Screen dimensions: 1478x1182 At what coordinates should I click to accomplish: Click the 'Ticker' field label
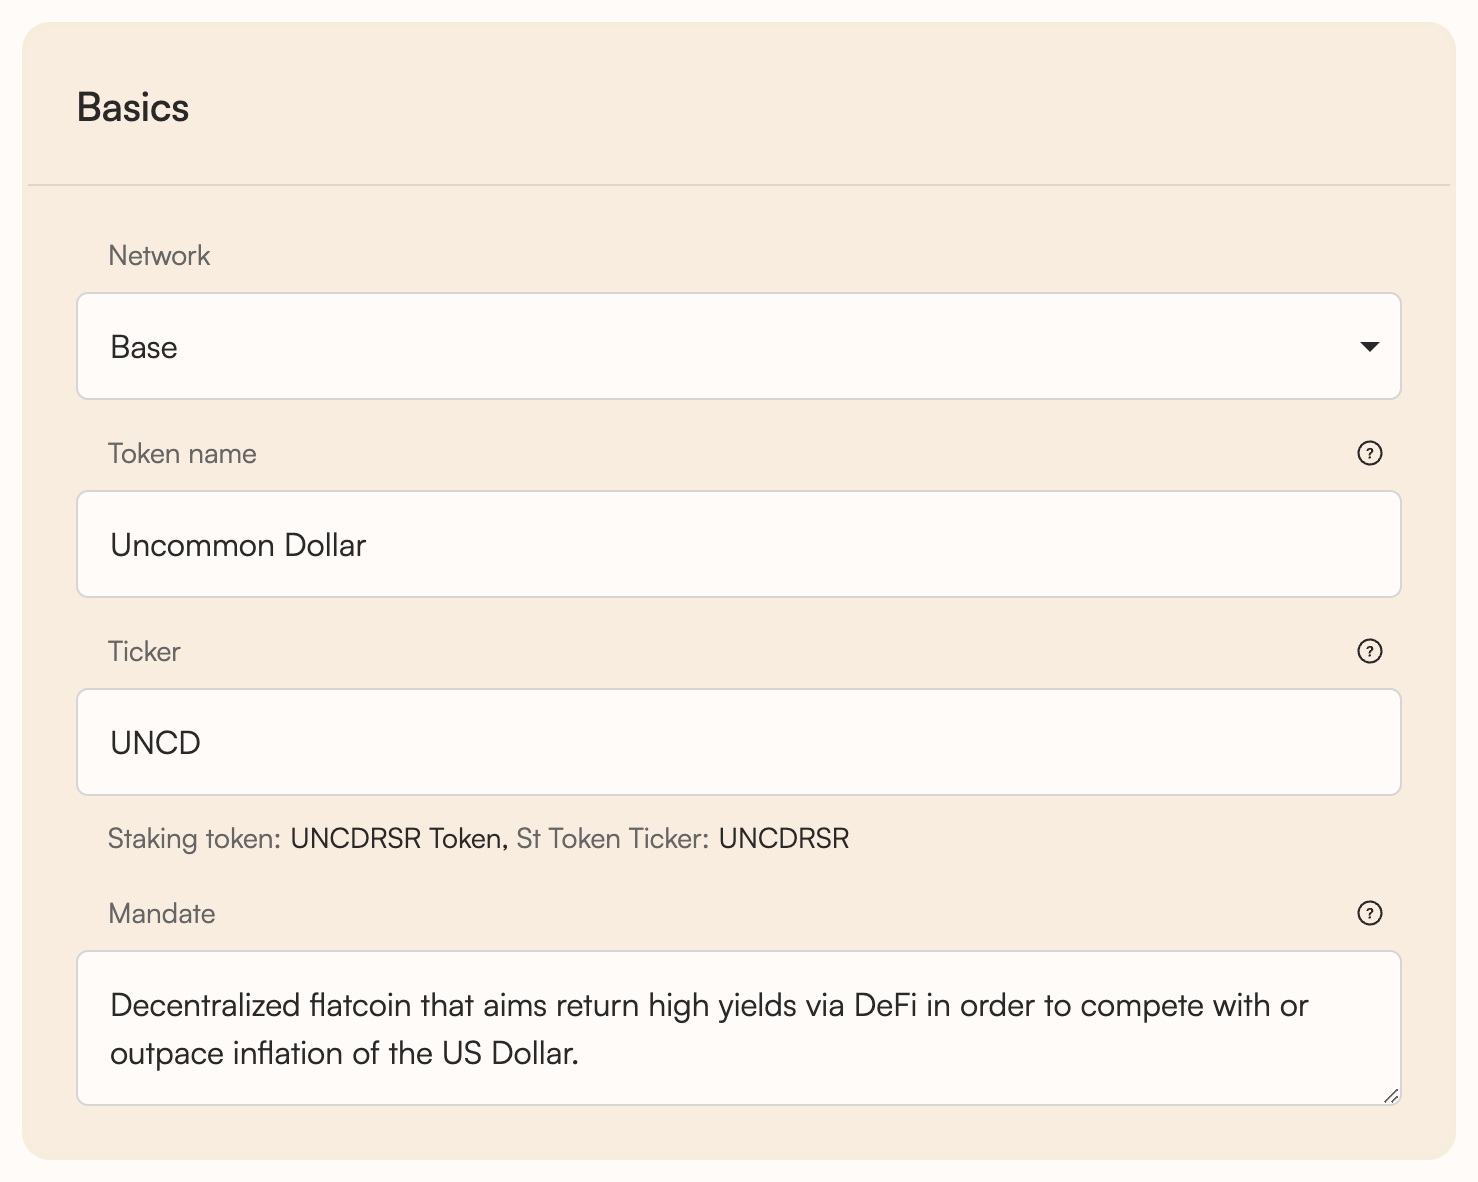click(x=144, y=652)
